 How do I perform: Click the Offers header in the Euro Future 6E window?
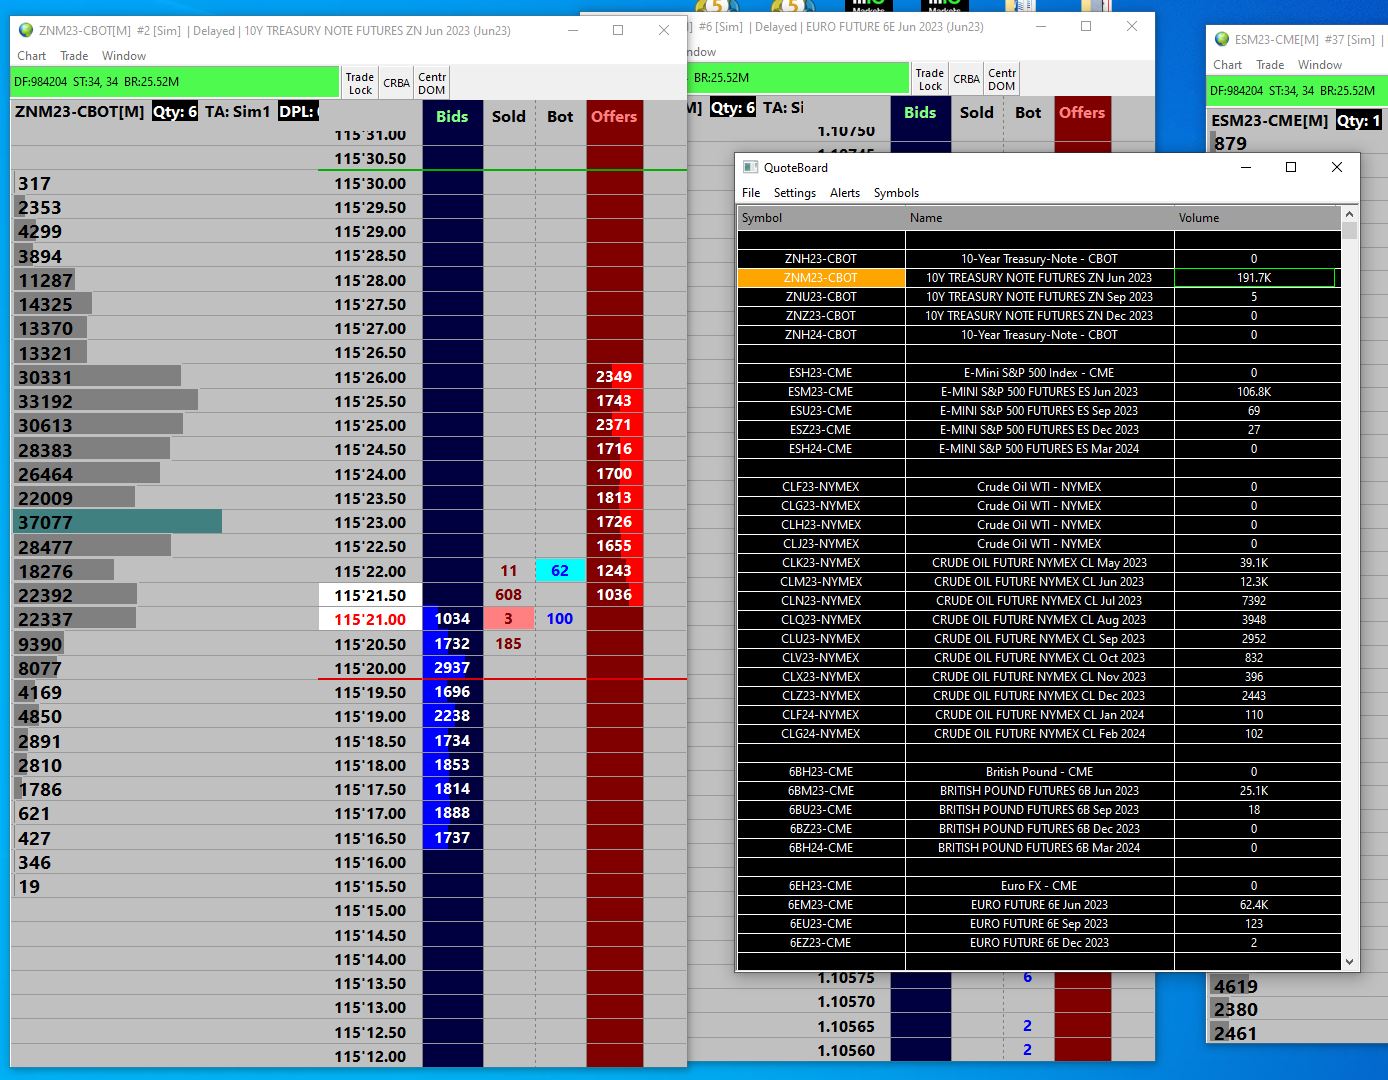[1082, 113]
